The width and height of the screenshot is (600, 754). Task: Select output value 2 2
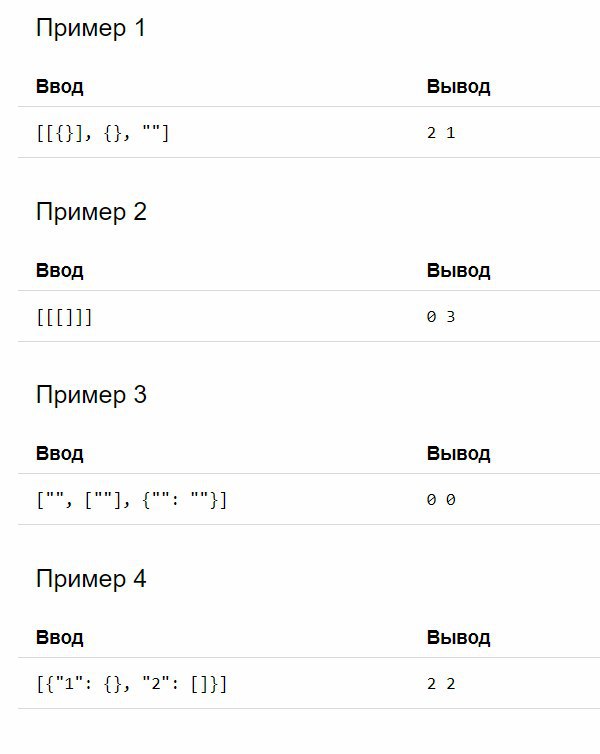[441, 684]
